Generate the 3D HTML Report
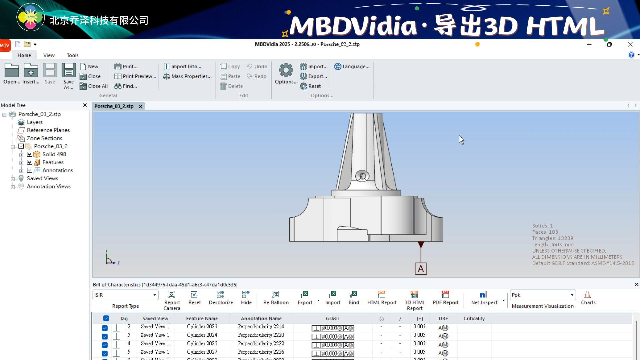This screenshot has height=360, width=640. pos(414,300)
